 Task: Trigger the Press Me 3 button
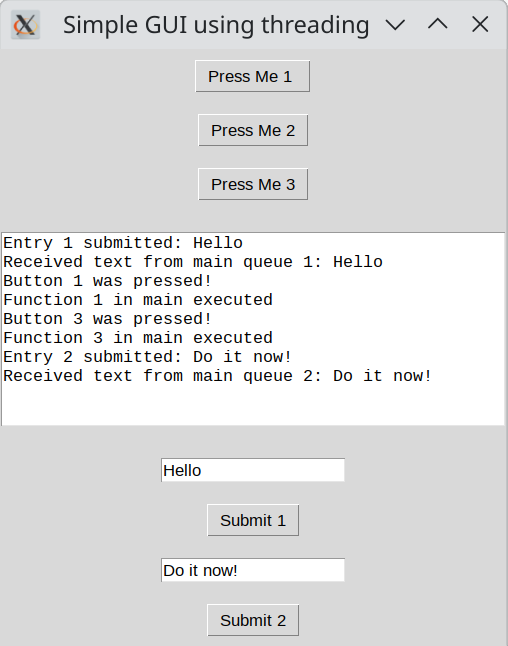click(x=253, y=184)
